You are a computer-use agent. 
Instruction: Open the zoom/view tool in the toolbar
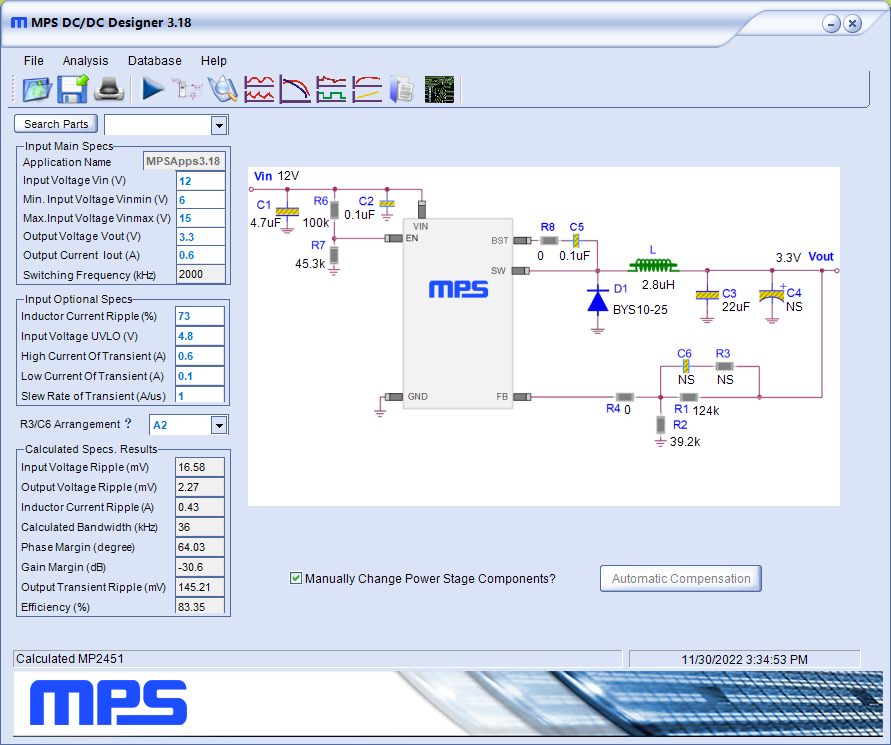(223, 90)
